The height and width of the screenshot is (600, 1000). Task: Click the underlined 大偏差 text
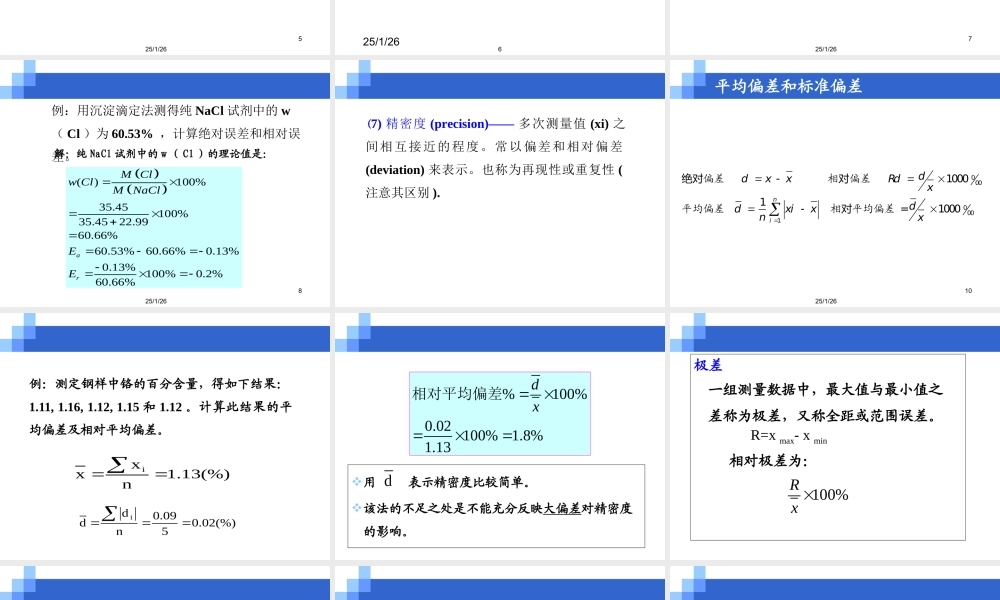pyautogui.click(x=563, y=509)
